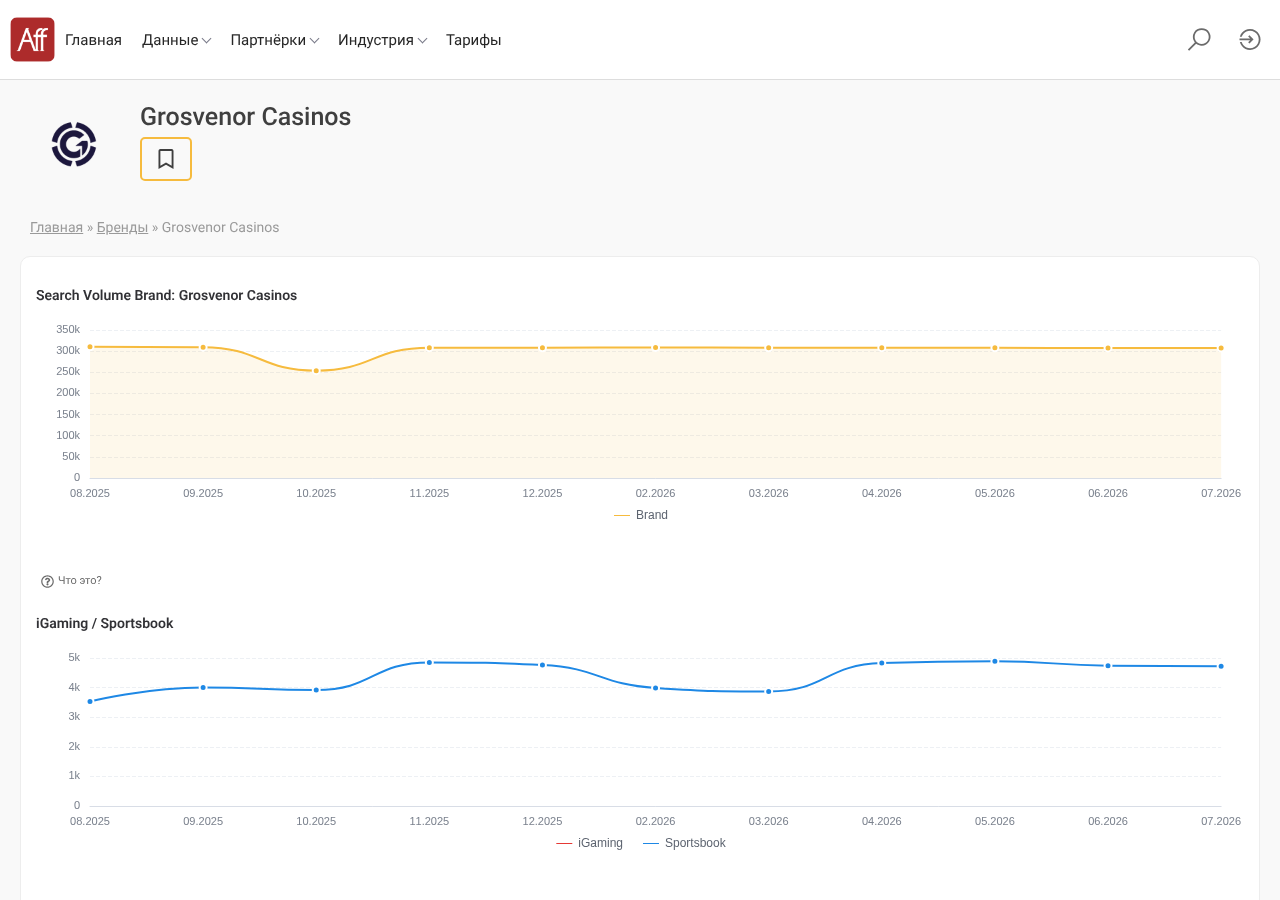Click the Grosvenor Casinos brand logo
The width and height of the screenshot is (1280, 900).
(74, 144)
